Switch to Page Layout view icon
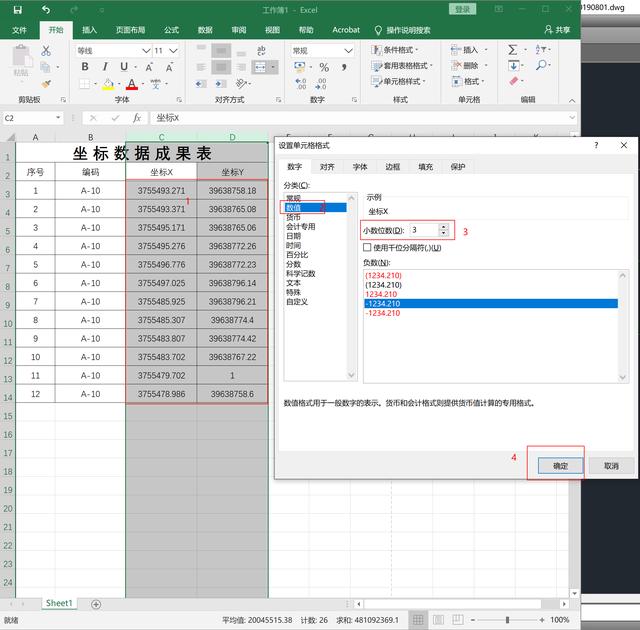640x630 pixels. [438, 620]
